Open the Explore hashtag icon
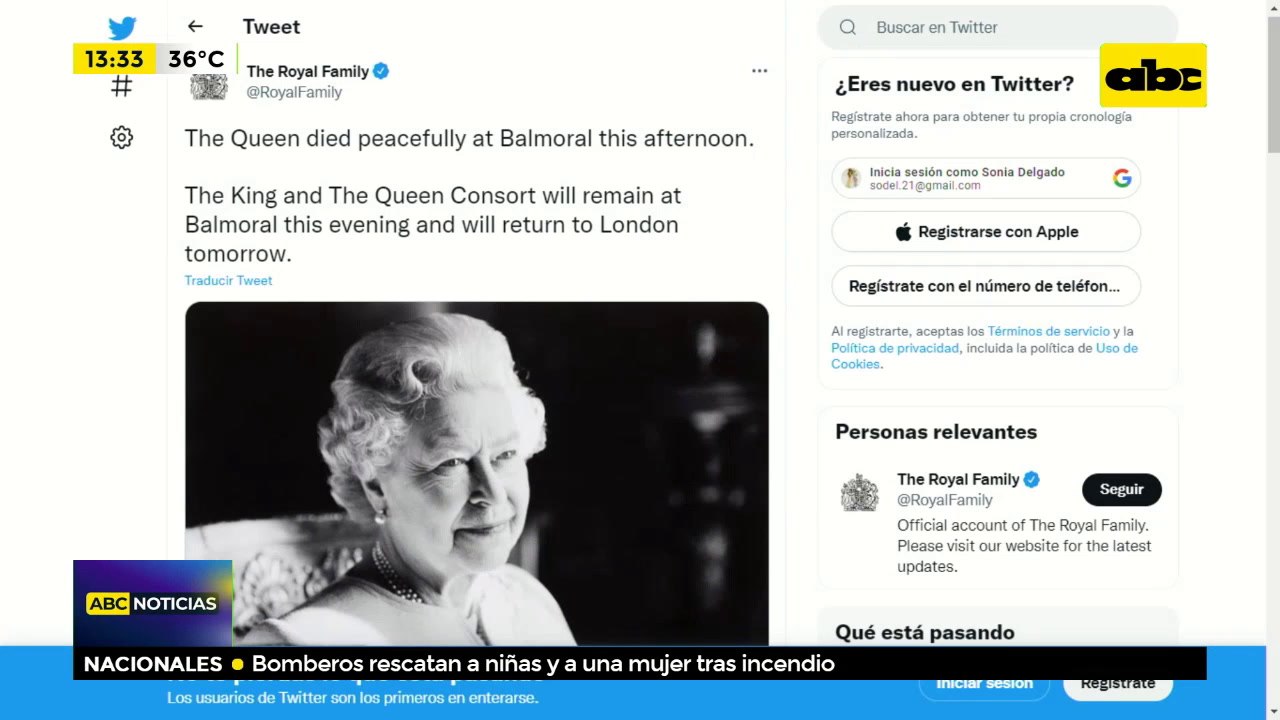Image resolution: width=1280 pixels, height=720 pixels. pyautogui.click(x=121, y=86)
